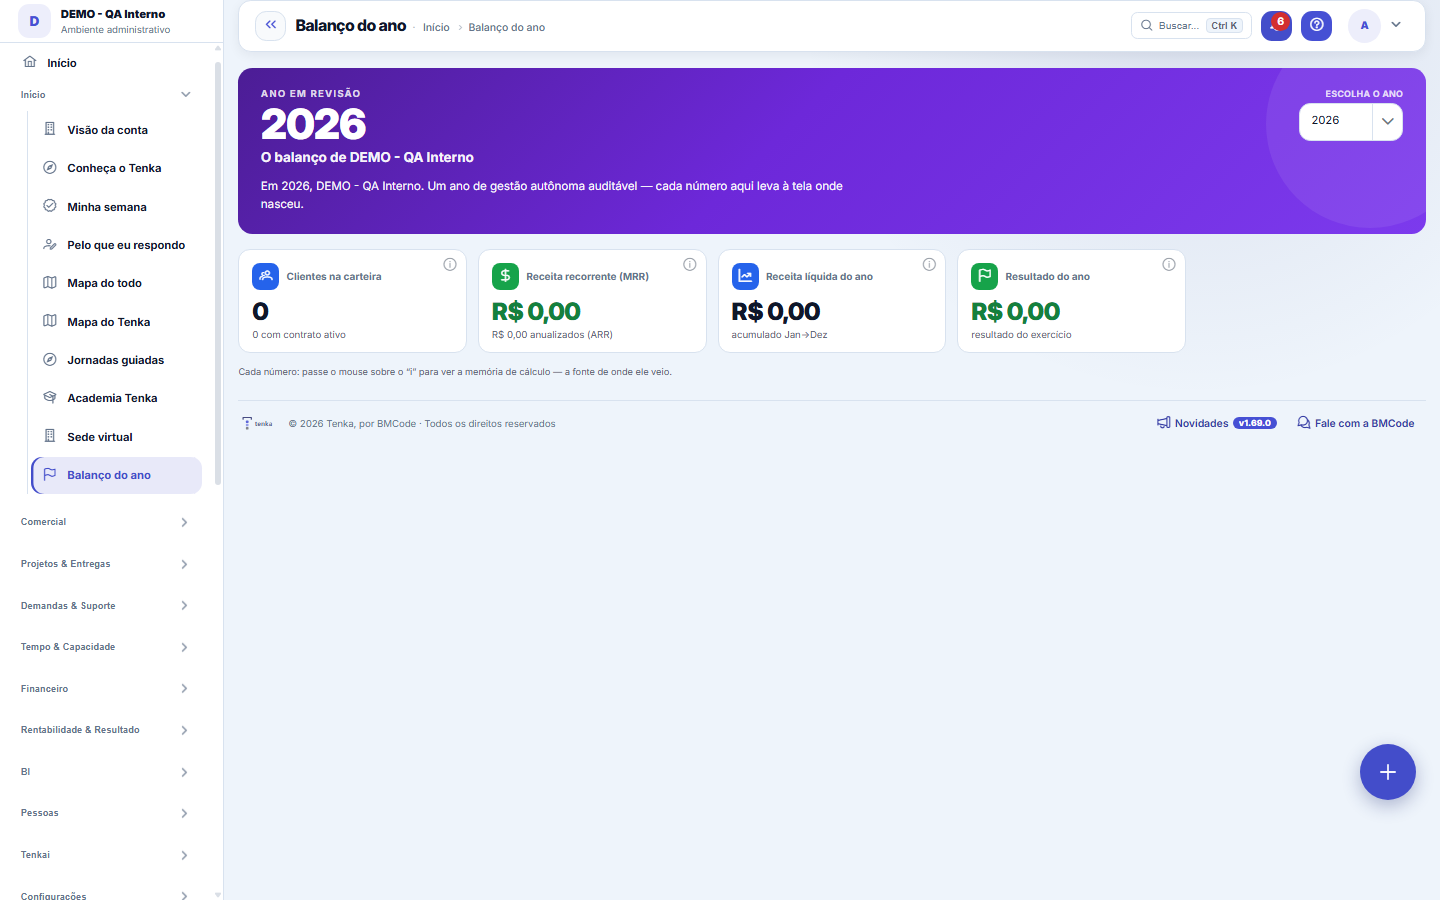Viewport: 1440px width, 900px height.
Task: Click info icon on Clientes na carteira card
Action: point(450,264)
